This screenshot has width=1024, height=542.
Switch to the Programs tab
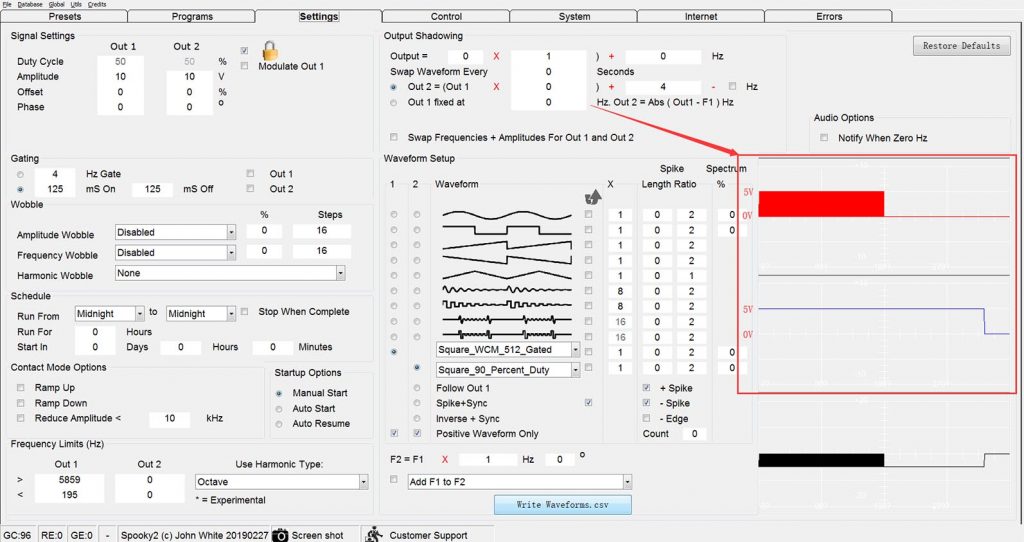191,16
